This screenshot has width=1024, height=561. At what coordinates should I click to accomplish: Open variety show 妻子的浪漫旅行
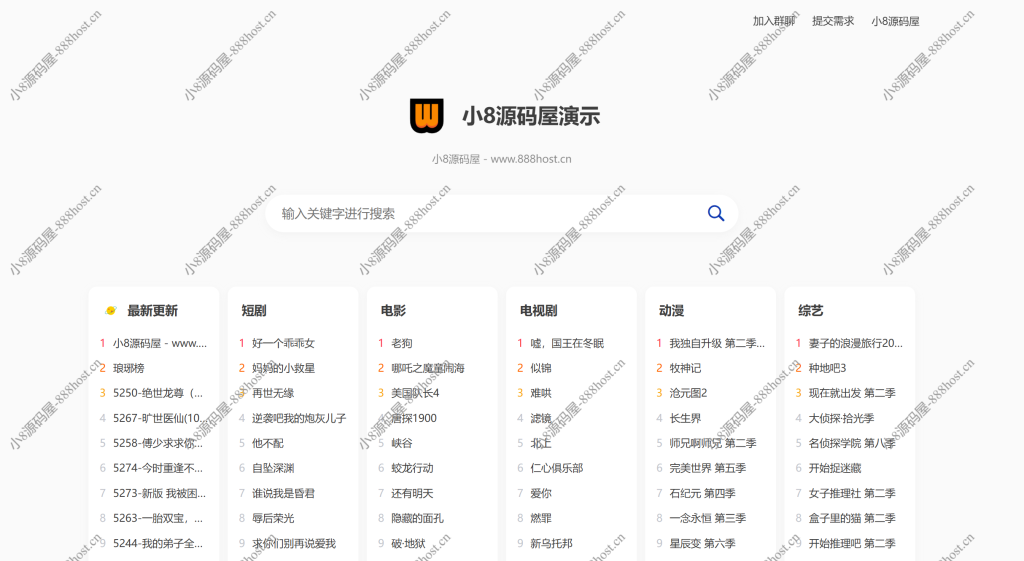tap(856, 343)
